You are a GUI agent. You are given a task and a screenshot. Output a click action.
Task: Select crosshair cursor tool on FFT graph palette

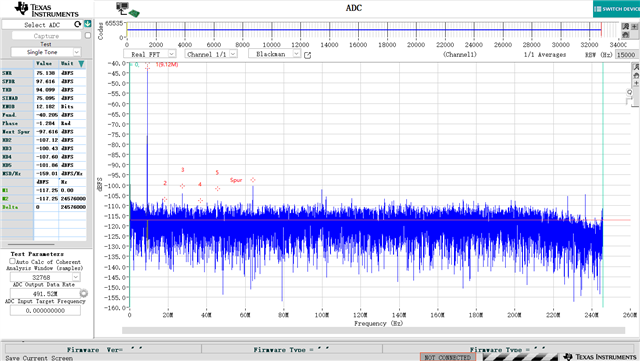coord(636,83)
